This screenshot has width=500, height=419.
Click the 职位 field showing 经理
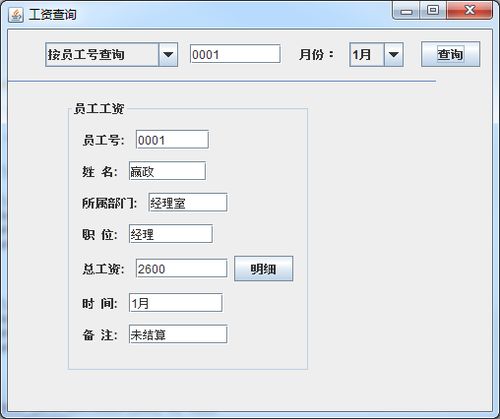tap(171, 234)
